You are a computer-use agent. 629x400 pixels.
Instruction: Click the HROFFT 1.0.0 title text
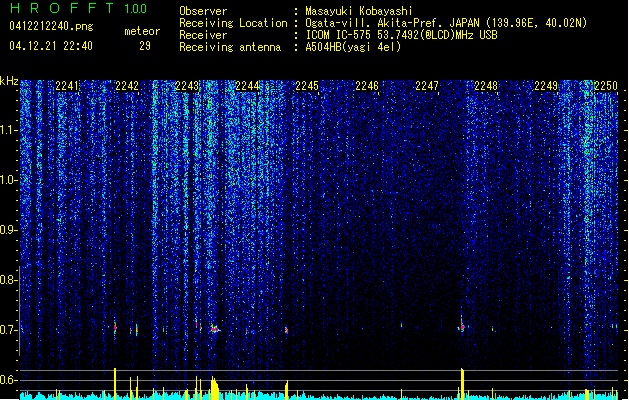pos(78,8)
